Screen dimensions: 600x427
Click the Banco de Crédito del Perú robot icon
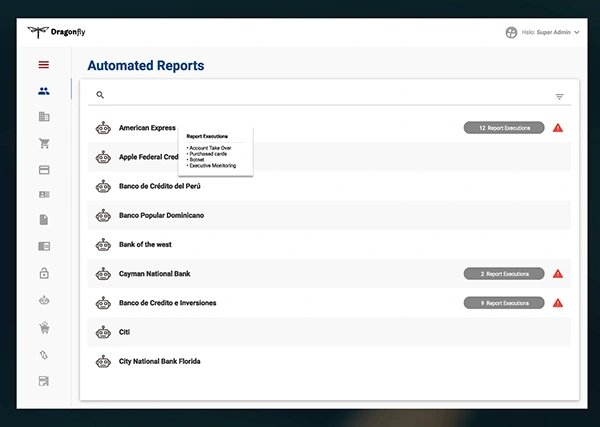[103, 186]
